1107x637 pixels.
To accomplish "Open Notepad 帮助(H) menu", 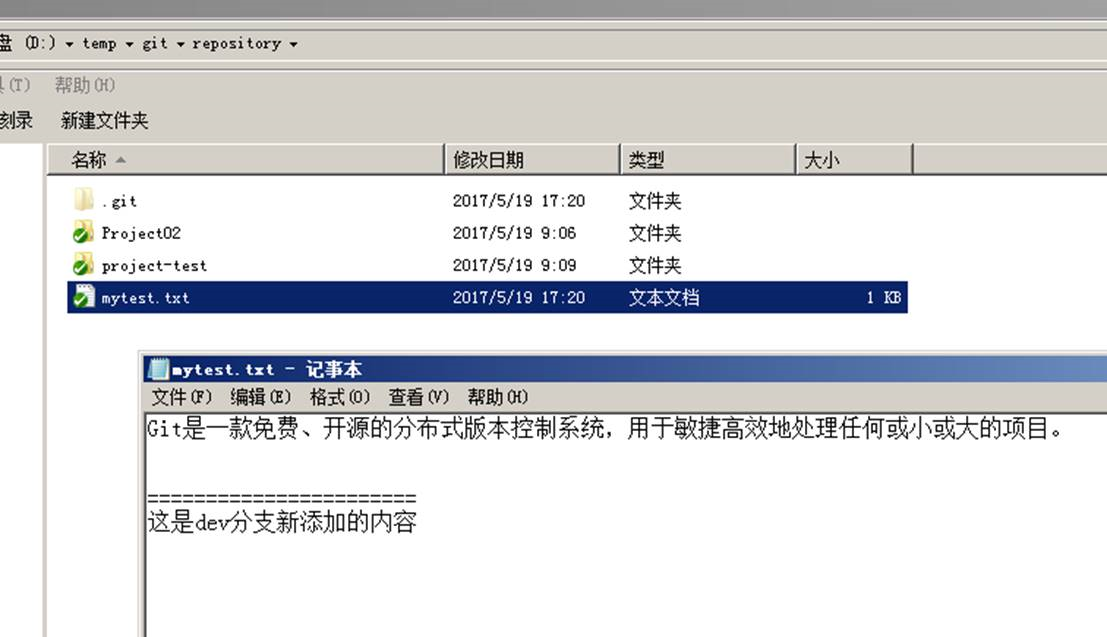I will coord(498,397).
